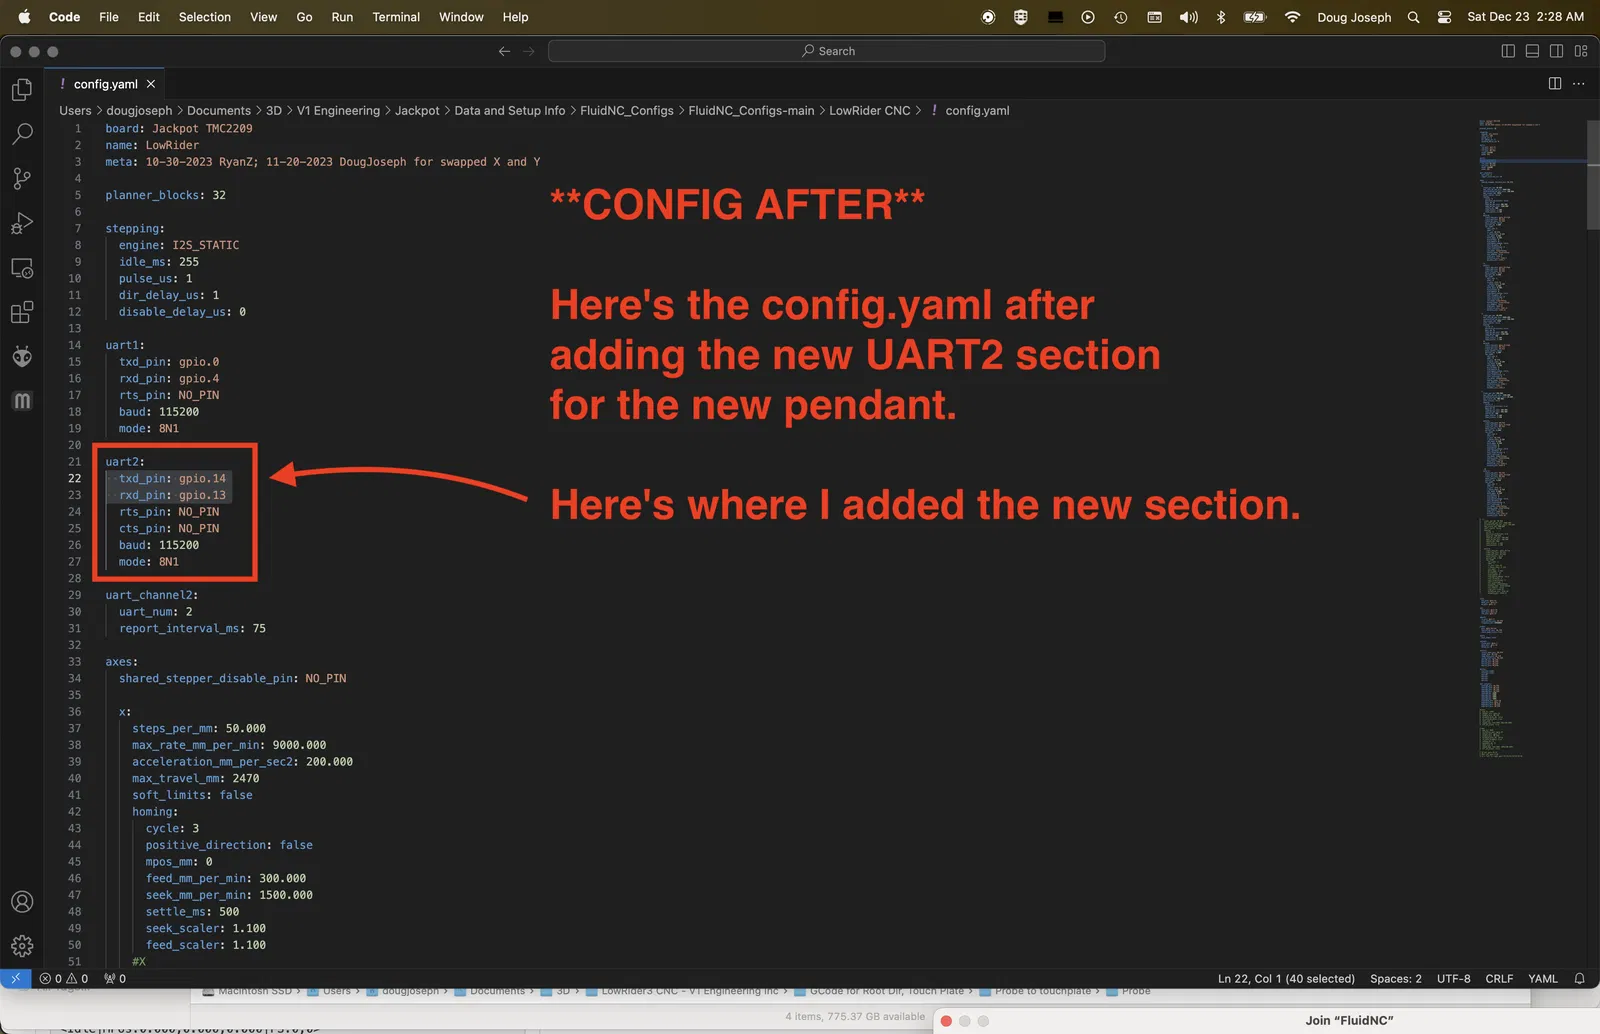
Task: Open the View menu
Action: click(264, 17)
